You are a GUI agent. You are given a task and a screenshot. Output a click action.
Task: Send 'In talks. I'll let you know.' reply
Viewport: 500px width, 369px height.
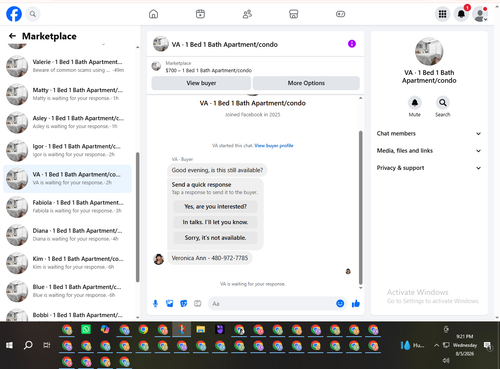[x=215, y=222]
